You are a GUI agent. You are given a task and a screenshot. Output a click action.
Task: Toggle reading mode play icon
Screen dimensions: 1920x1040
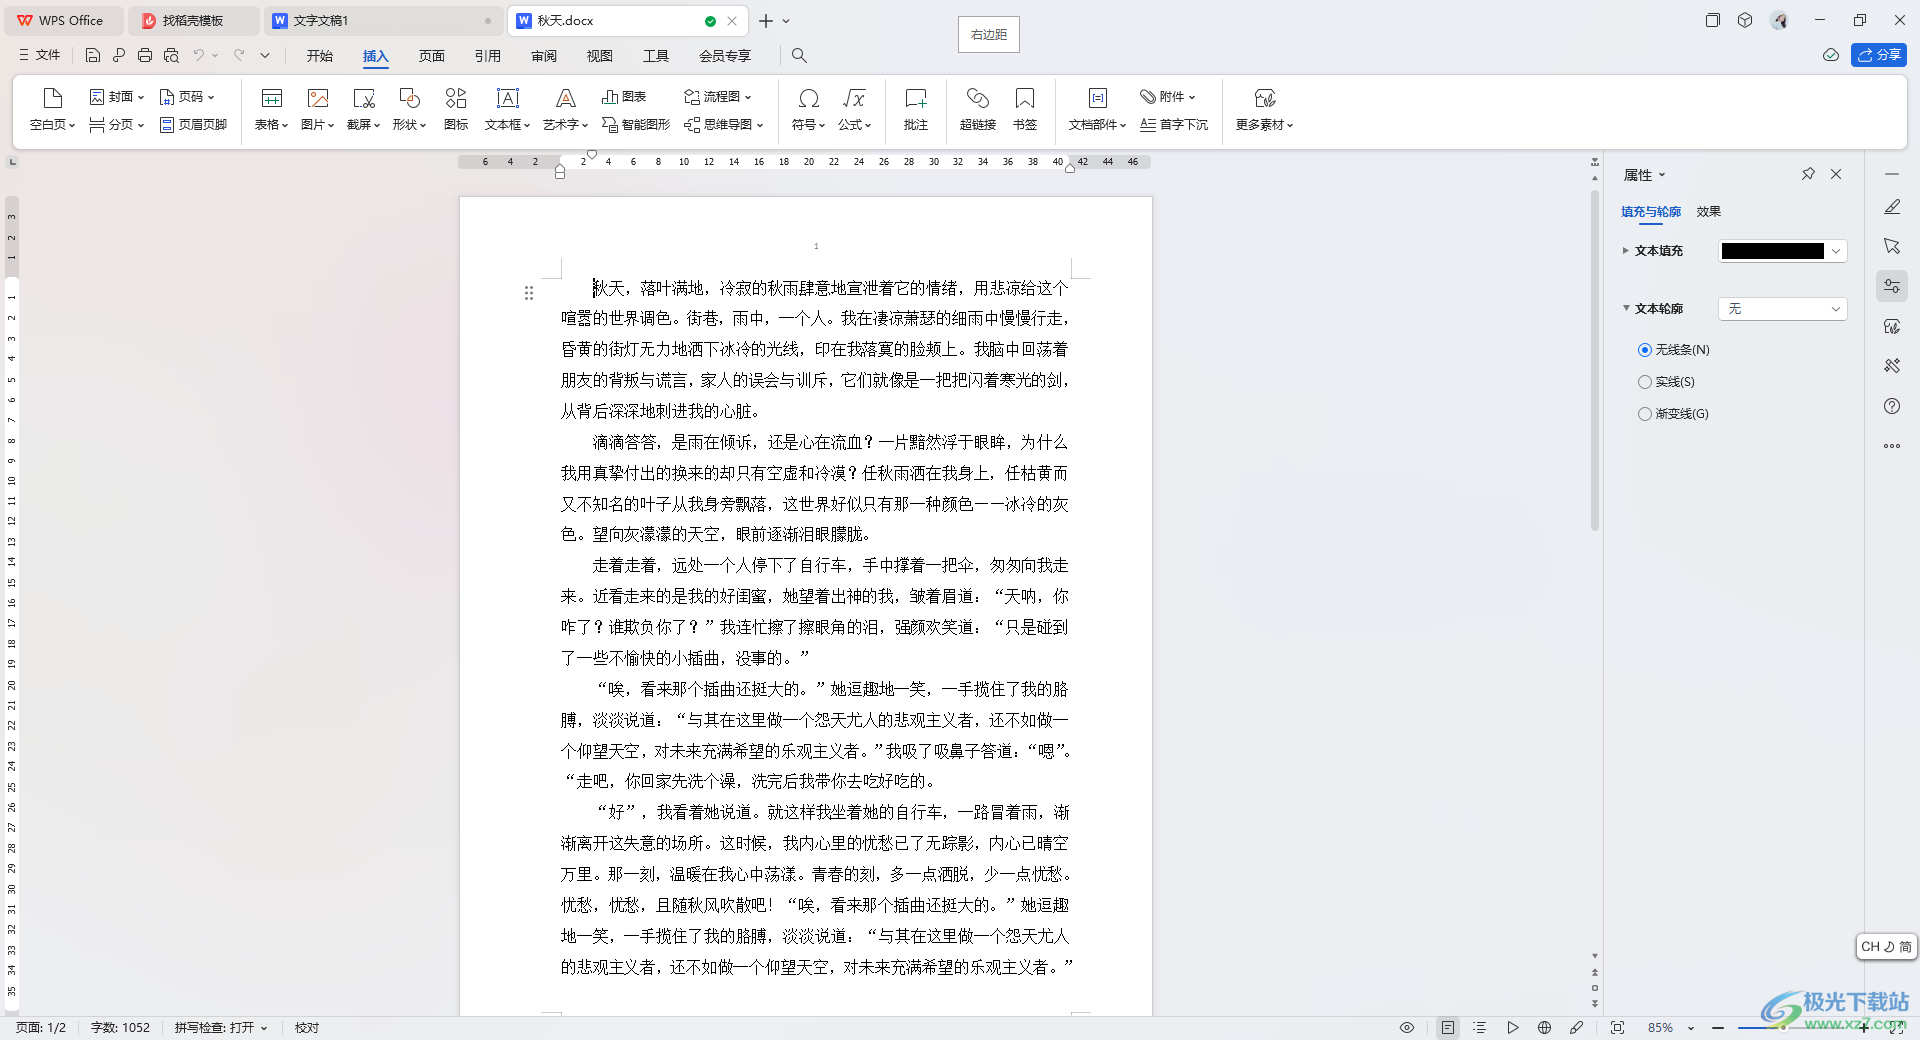1513,1028
